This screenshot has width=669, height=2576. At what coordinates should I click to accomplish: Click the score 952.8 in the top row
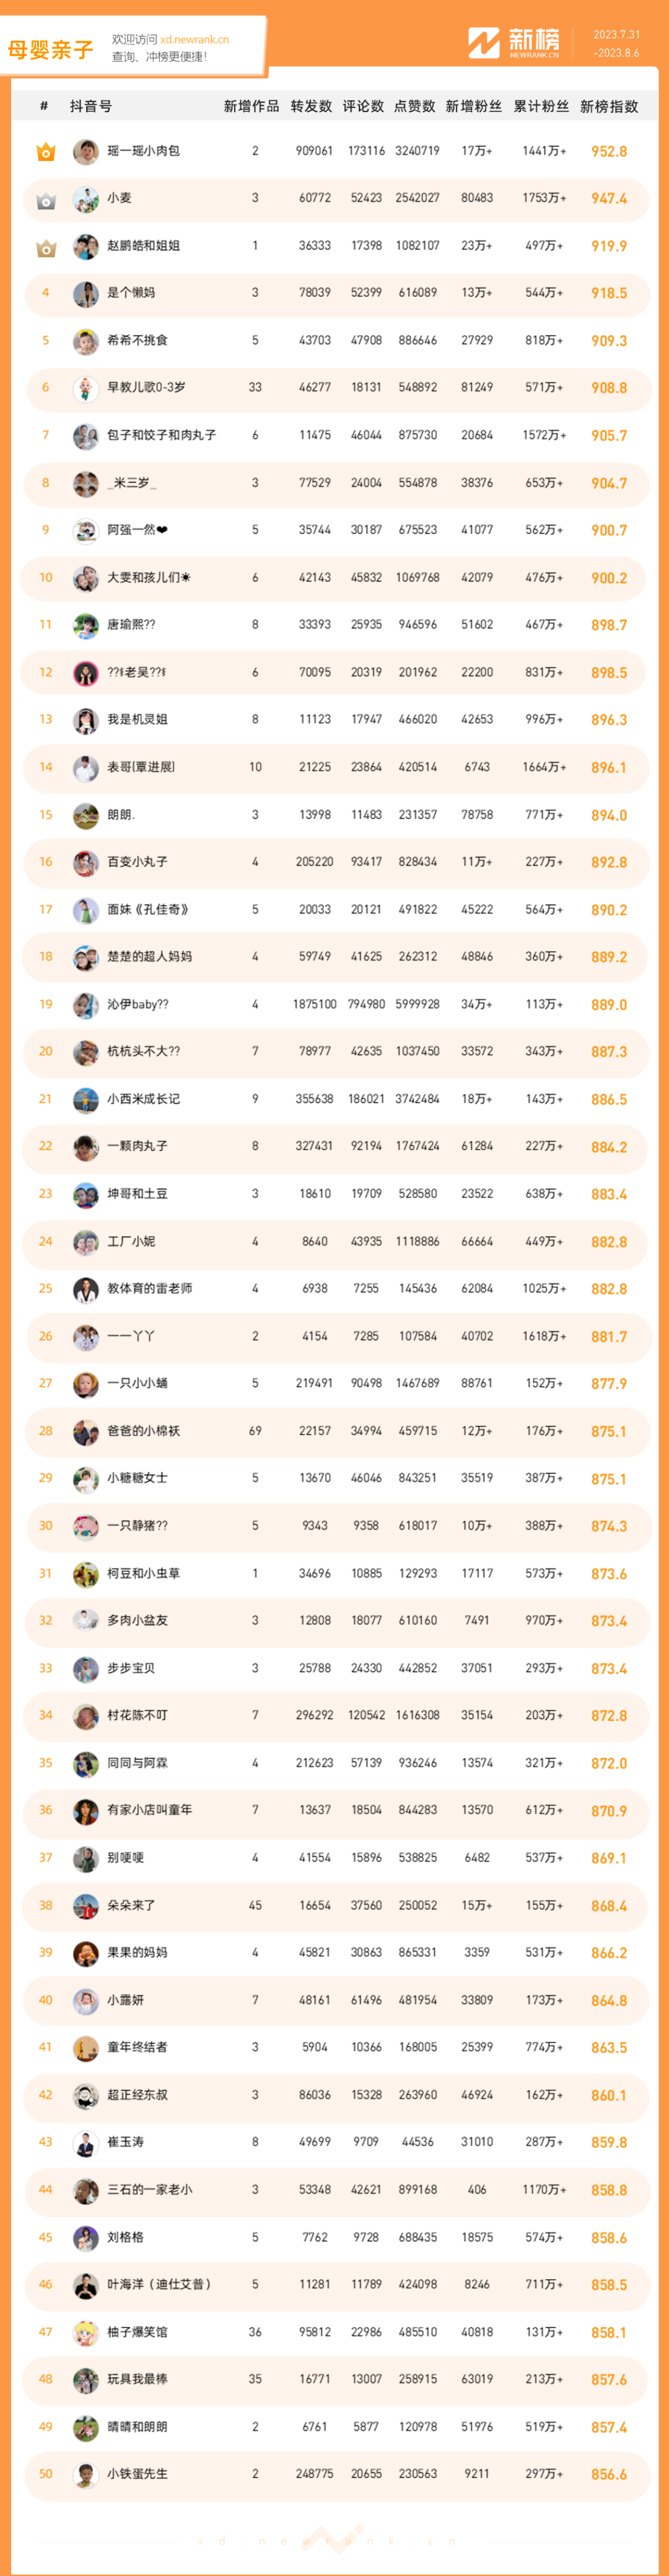[x=608, y=152]
